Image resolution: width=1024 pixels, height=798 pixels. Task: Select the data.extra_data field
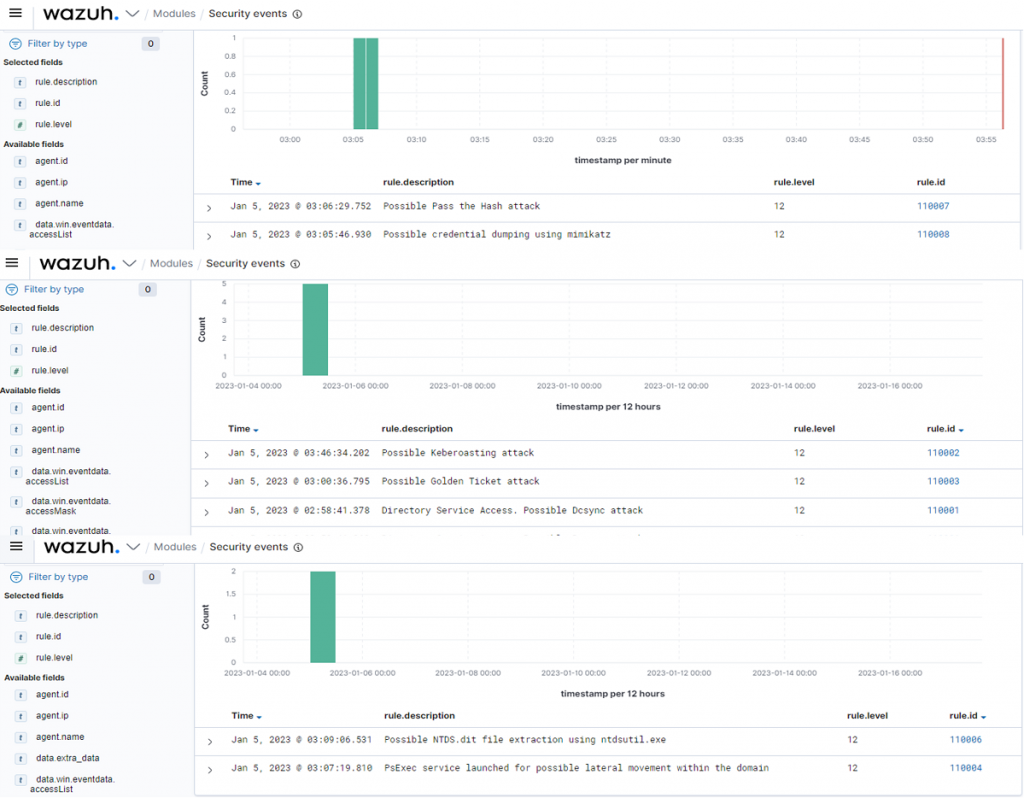[68, 758]
